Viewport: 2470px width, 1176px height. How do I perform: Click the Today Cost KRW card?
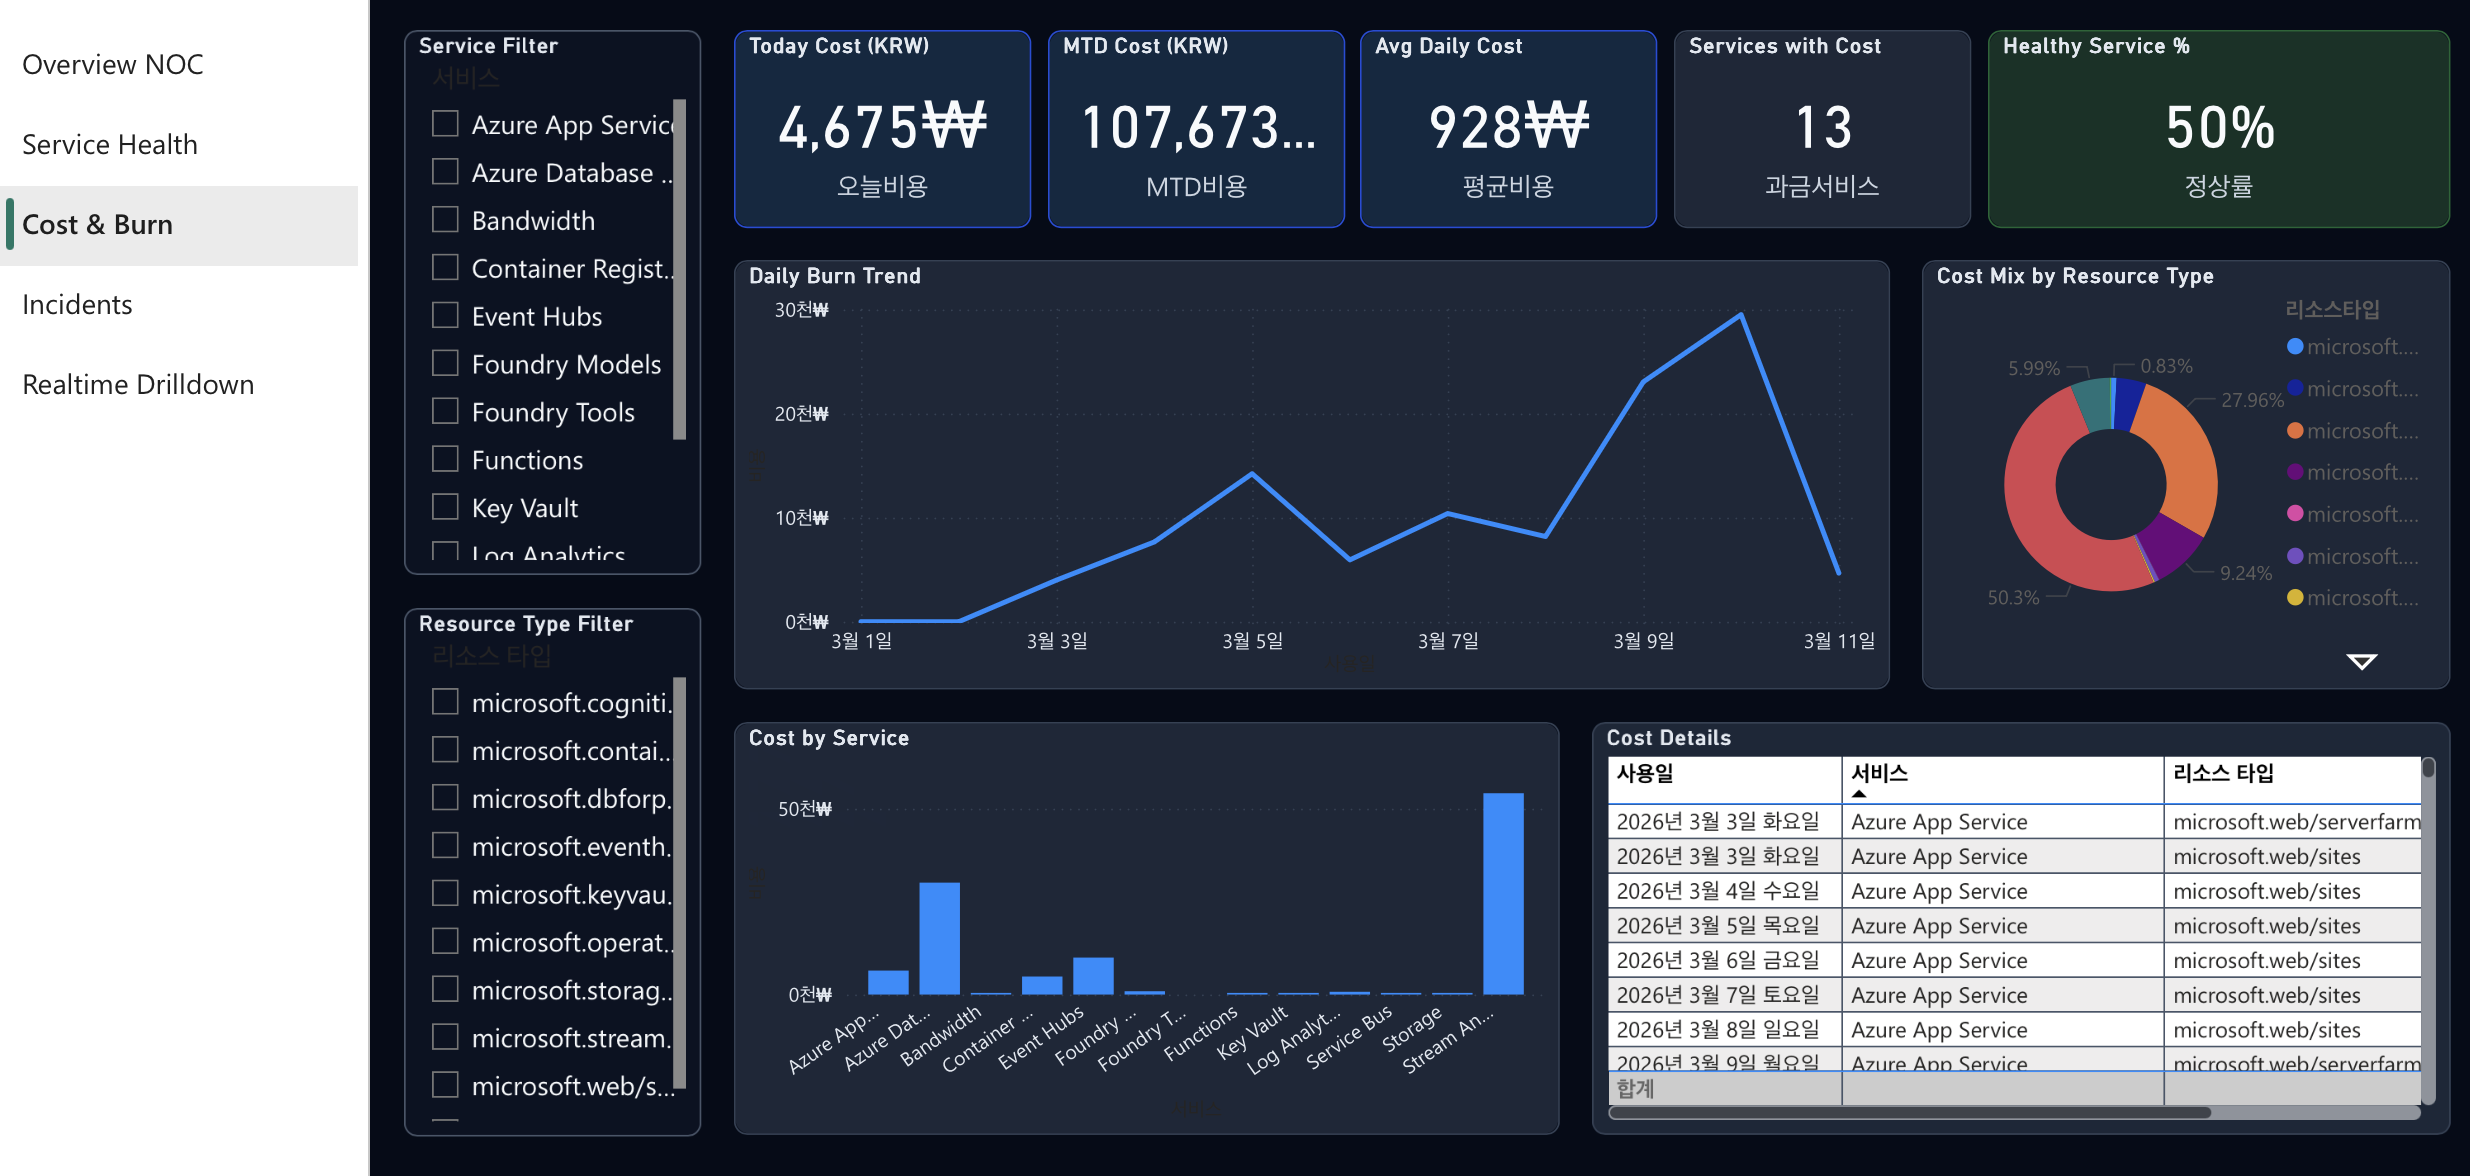tap(882, 130)
